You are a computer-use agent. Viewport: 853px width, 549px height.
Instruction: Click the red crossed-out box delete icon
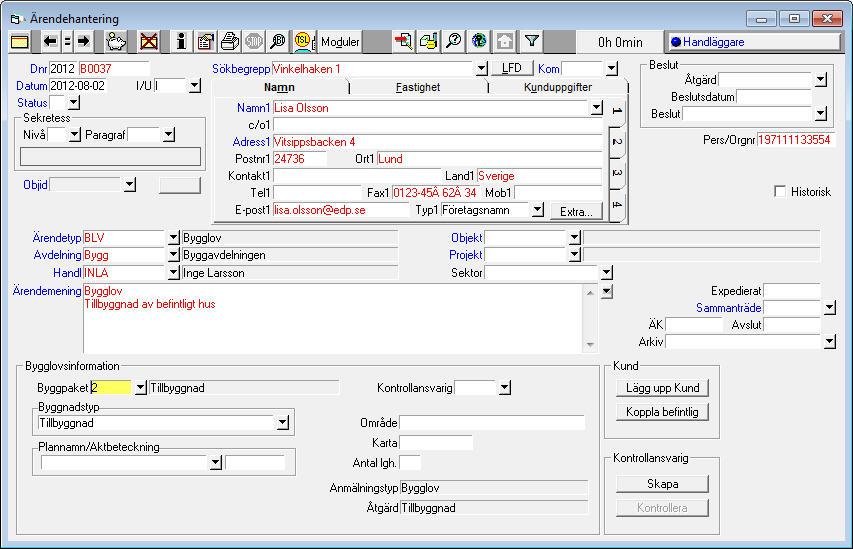149,42
